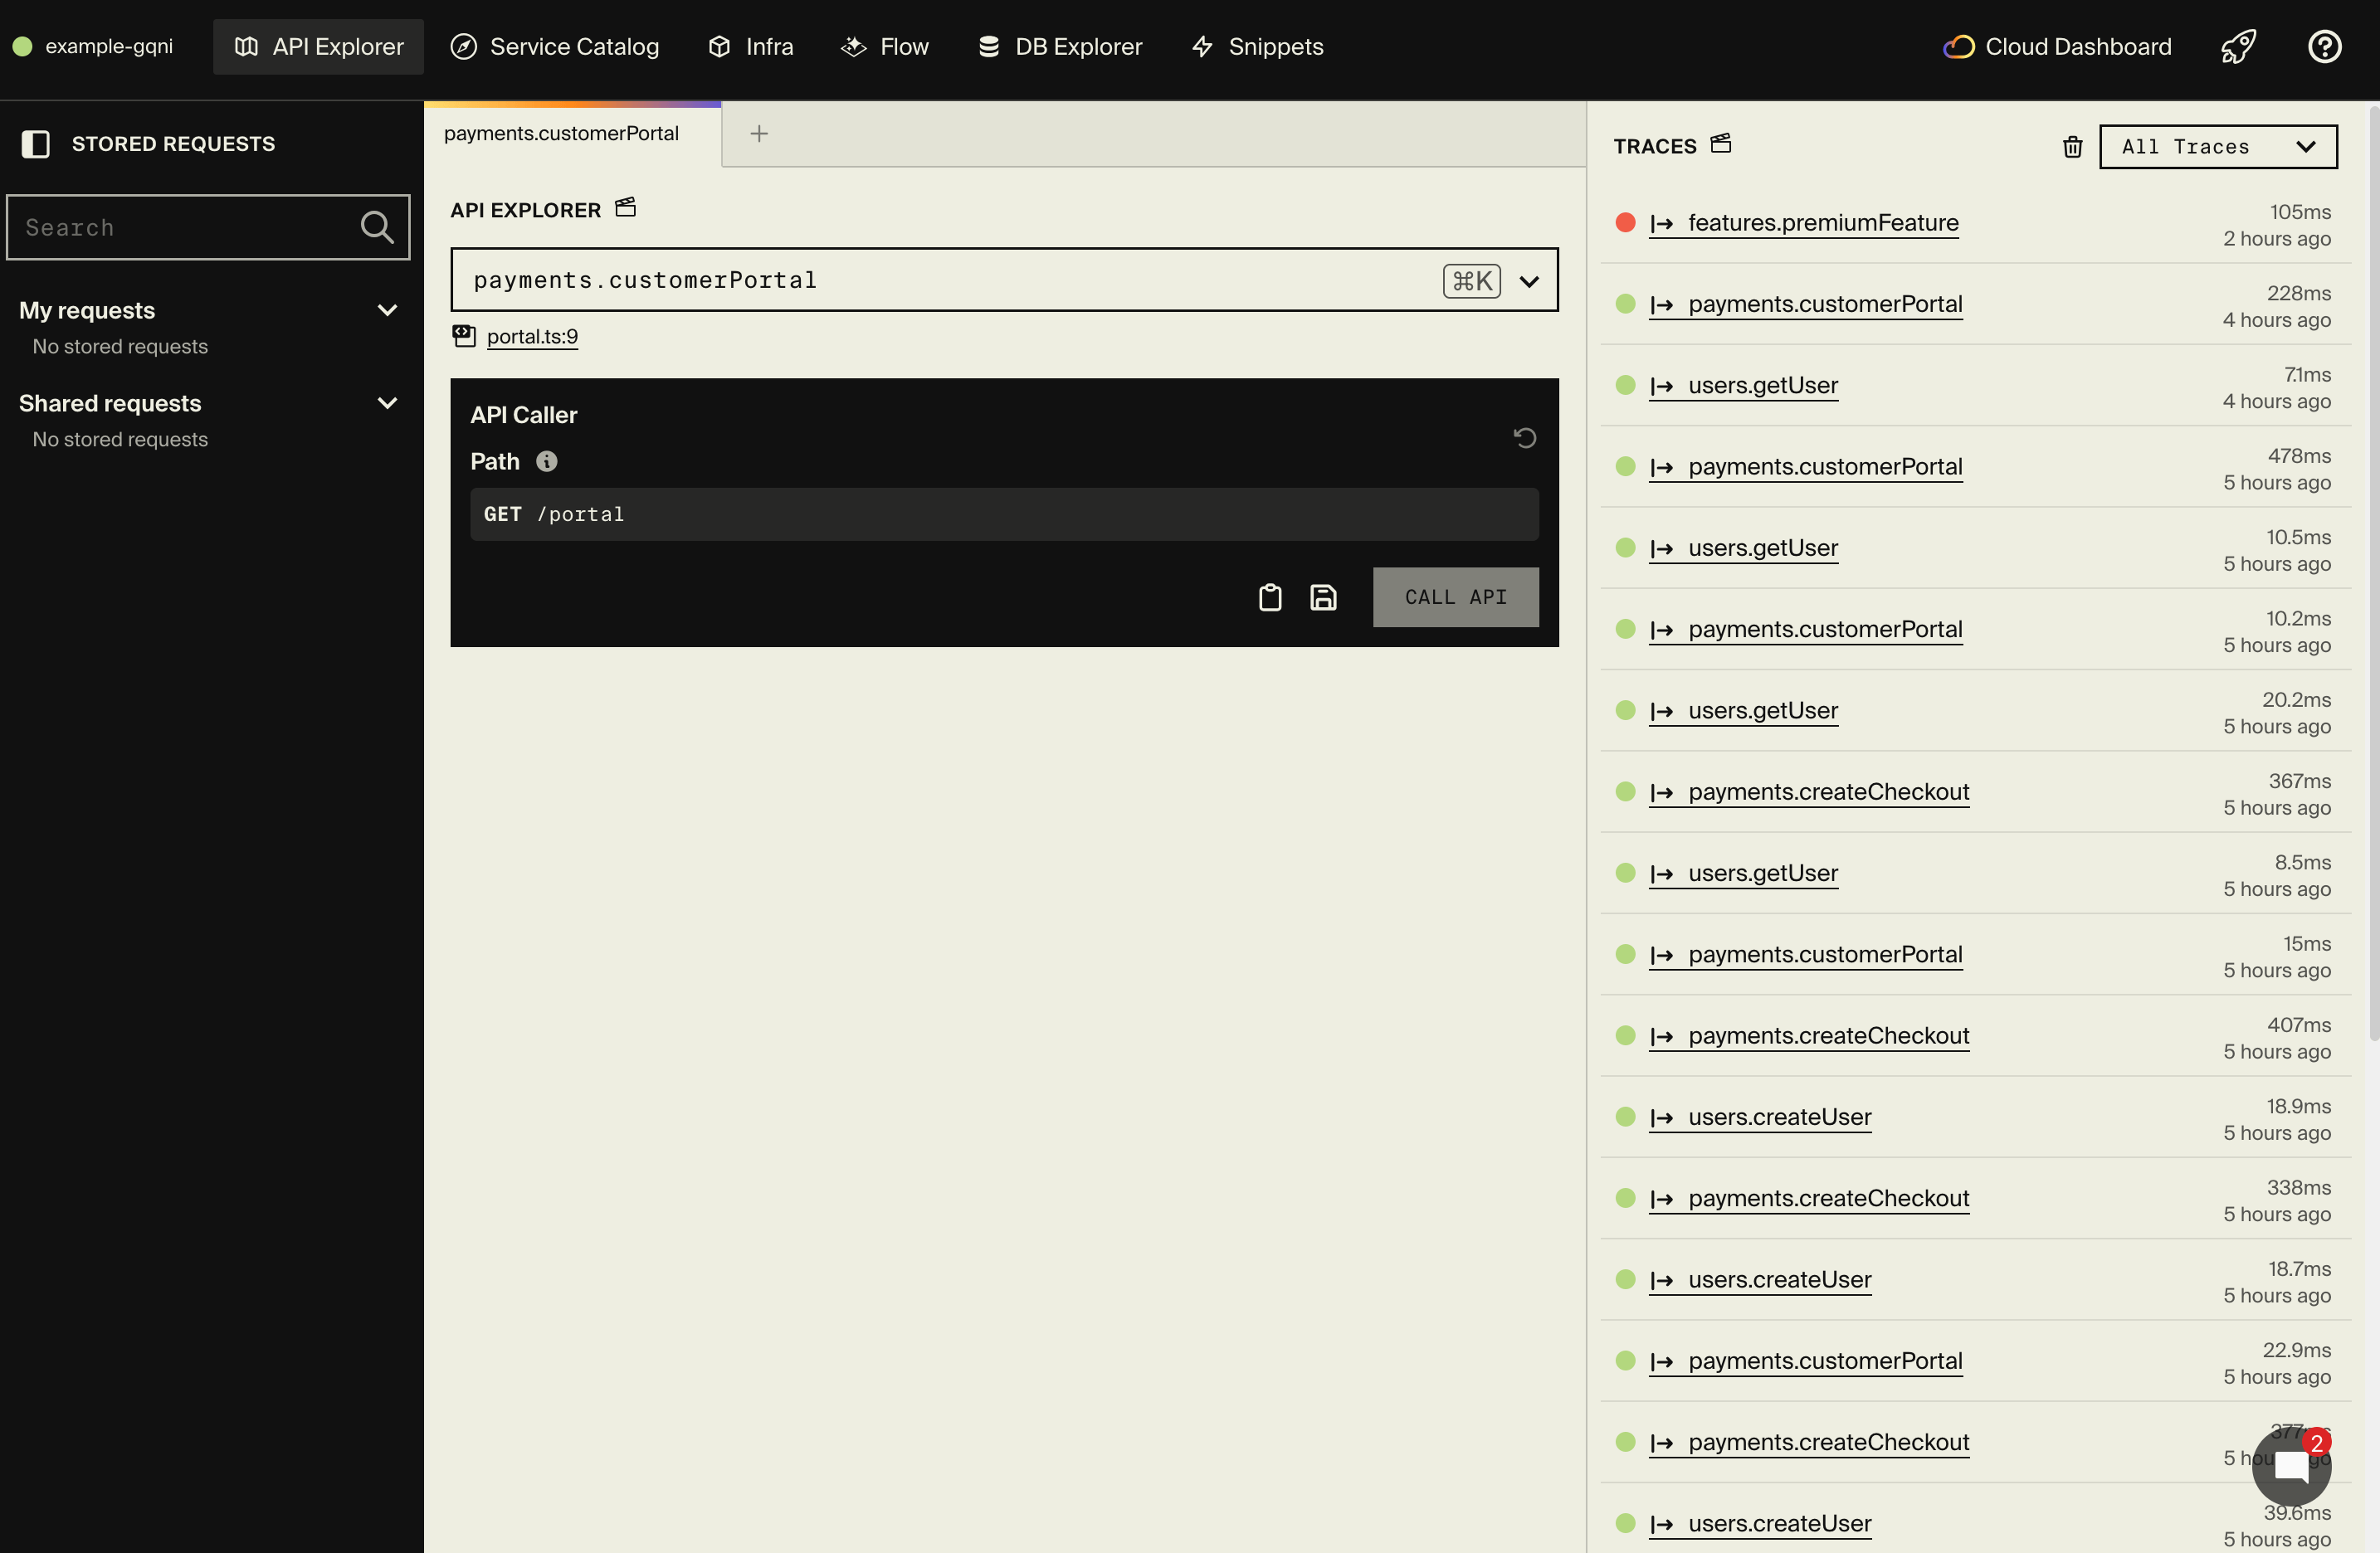
Task: Reset the API Caller form
Action: tap(1523, 438)
